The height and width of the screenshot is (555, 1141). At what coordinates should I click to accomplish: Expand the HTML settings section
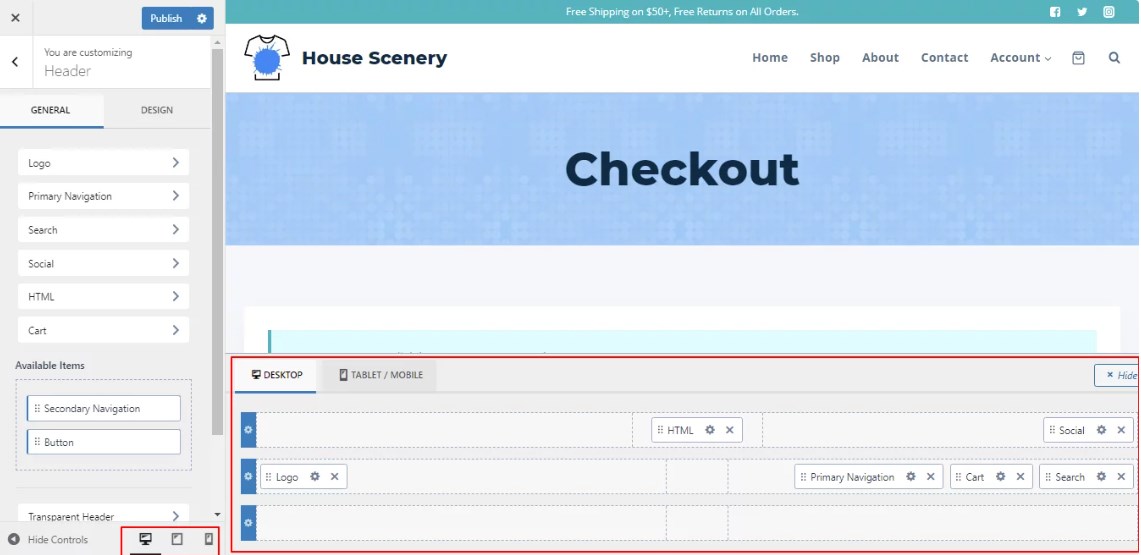(x=103, y=297)
